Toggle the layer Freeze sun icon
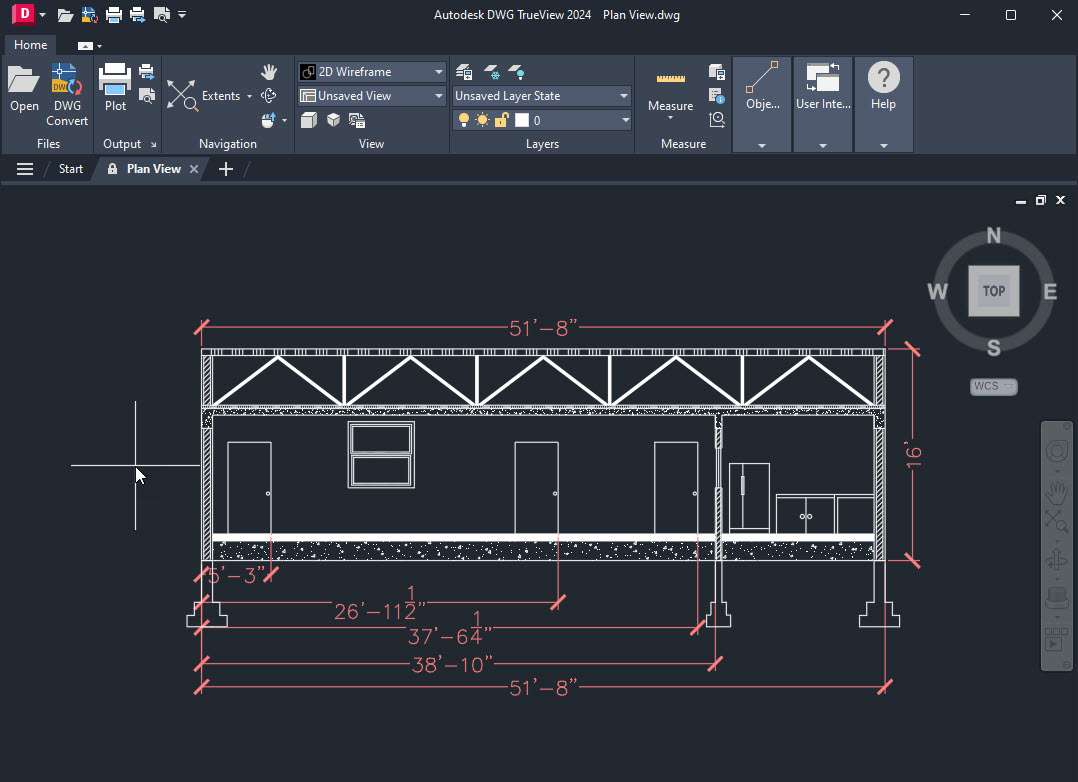Viewport: 1078px width, 782px height. click(x=483, y=119)
